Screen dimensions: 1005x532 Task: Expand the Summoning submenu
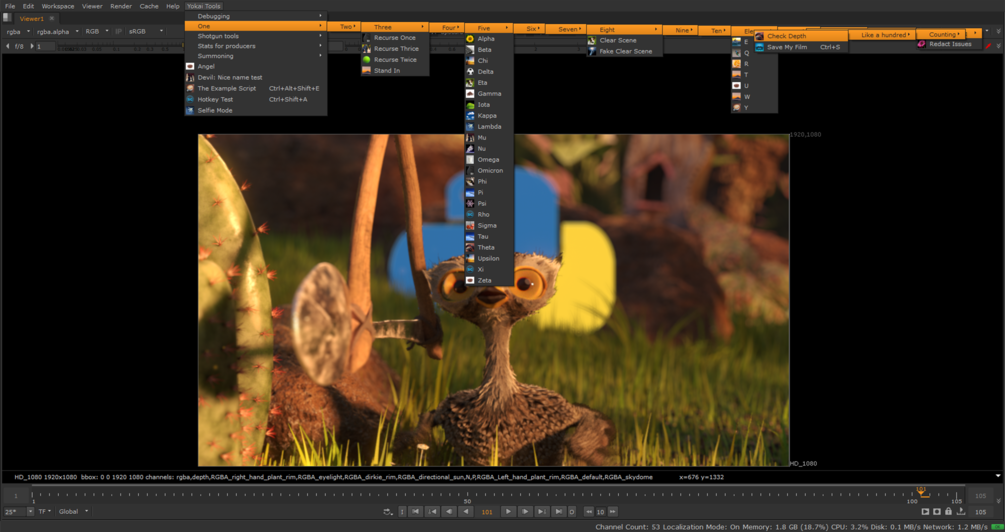click(x=256, y=56)
